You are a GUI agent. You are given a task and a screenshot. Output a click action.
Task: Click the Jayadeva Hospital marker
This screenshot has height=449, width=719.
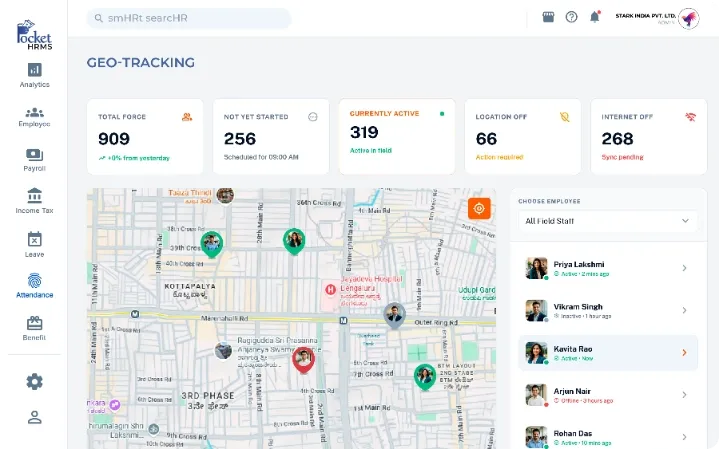[x=330, y=289]
